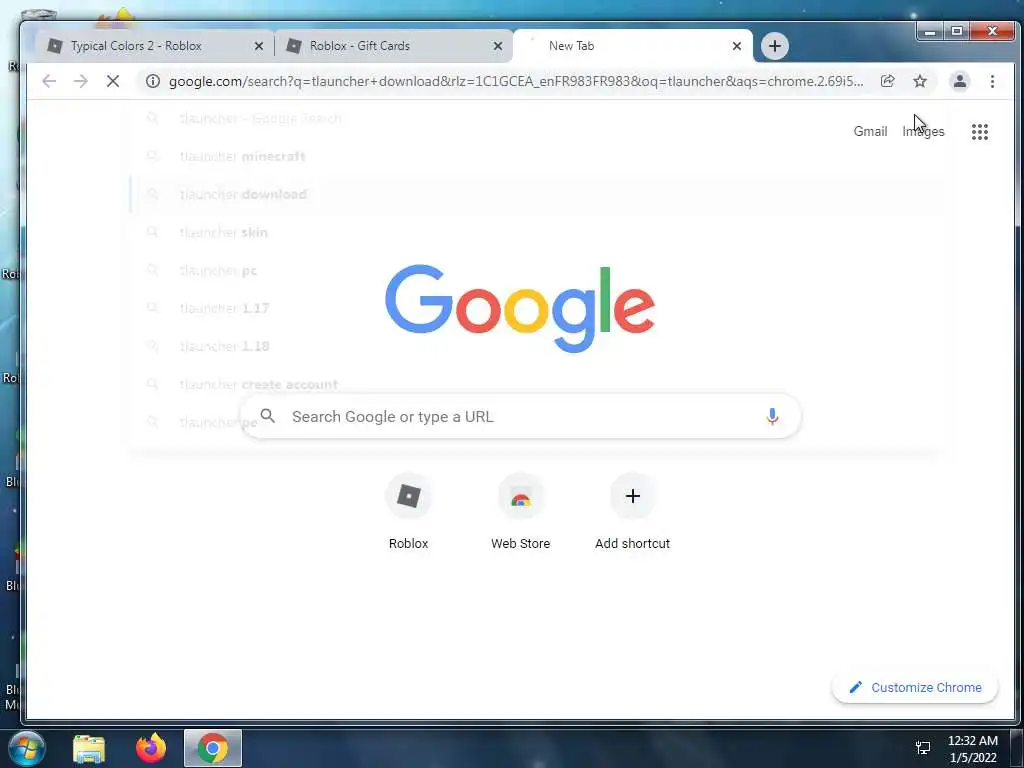Select the tlauncher download suggestion
1024x768 pixels.
[536, 195]
